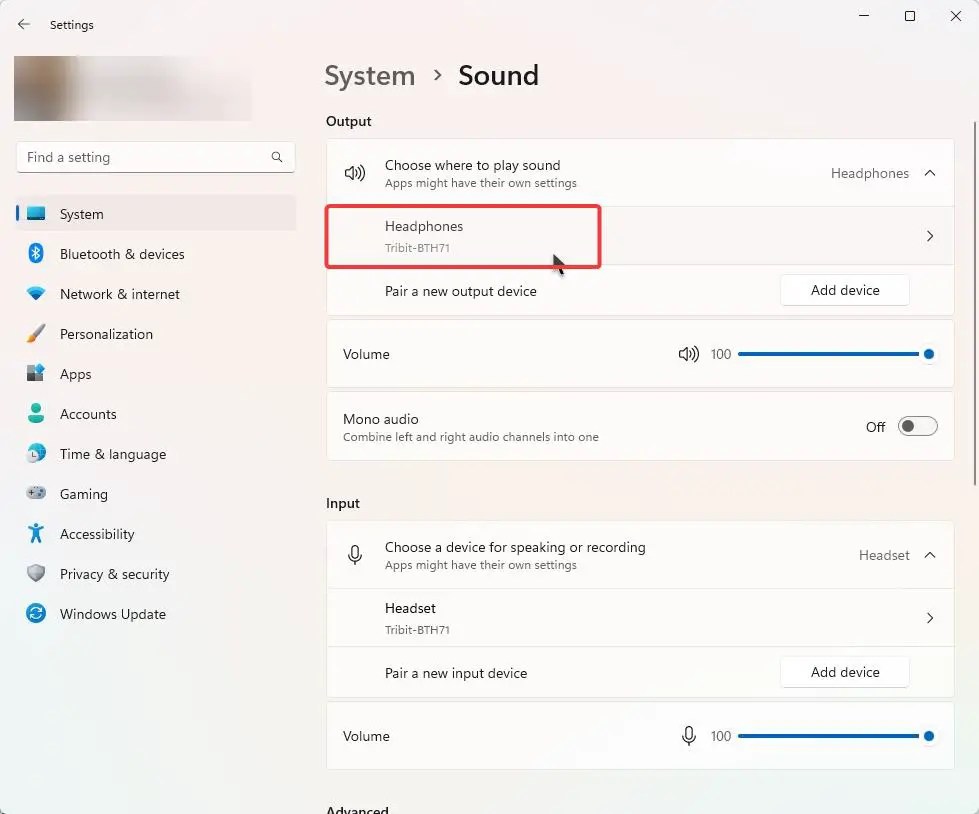Click the Bluetooth & devices icon
The image size is (979, 814).
pos(36,254)
